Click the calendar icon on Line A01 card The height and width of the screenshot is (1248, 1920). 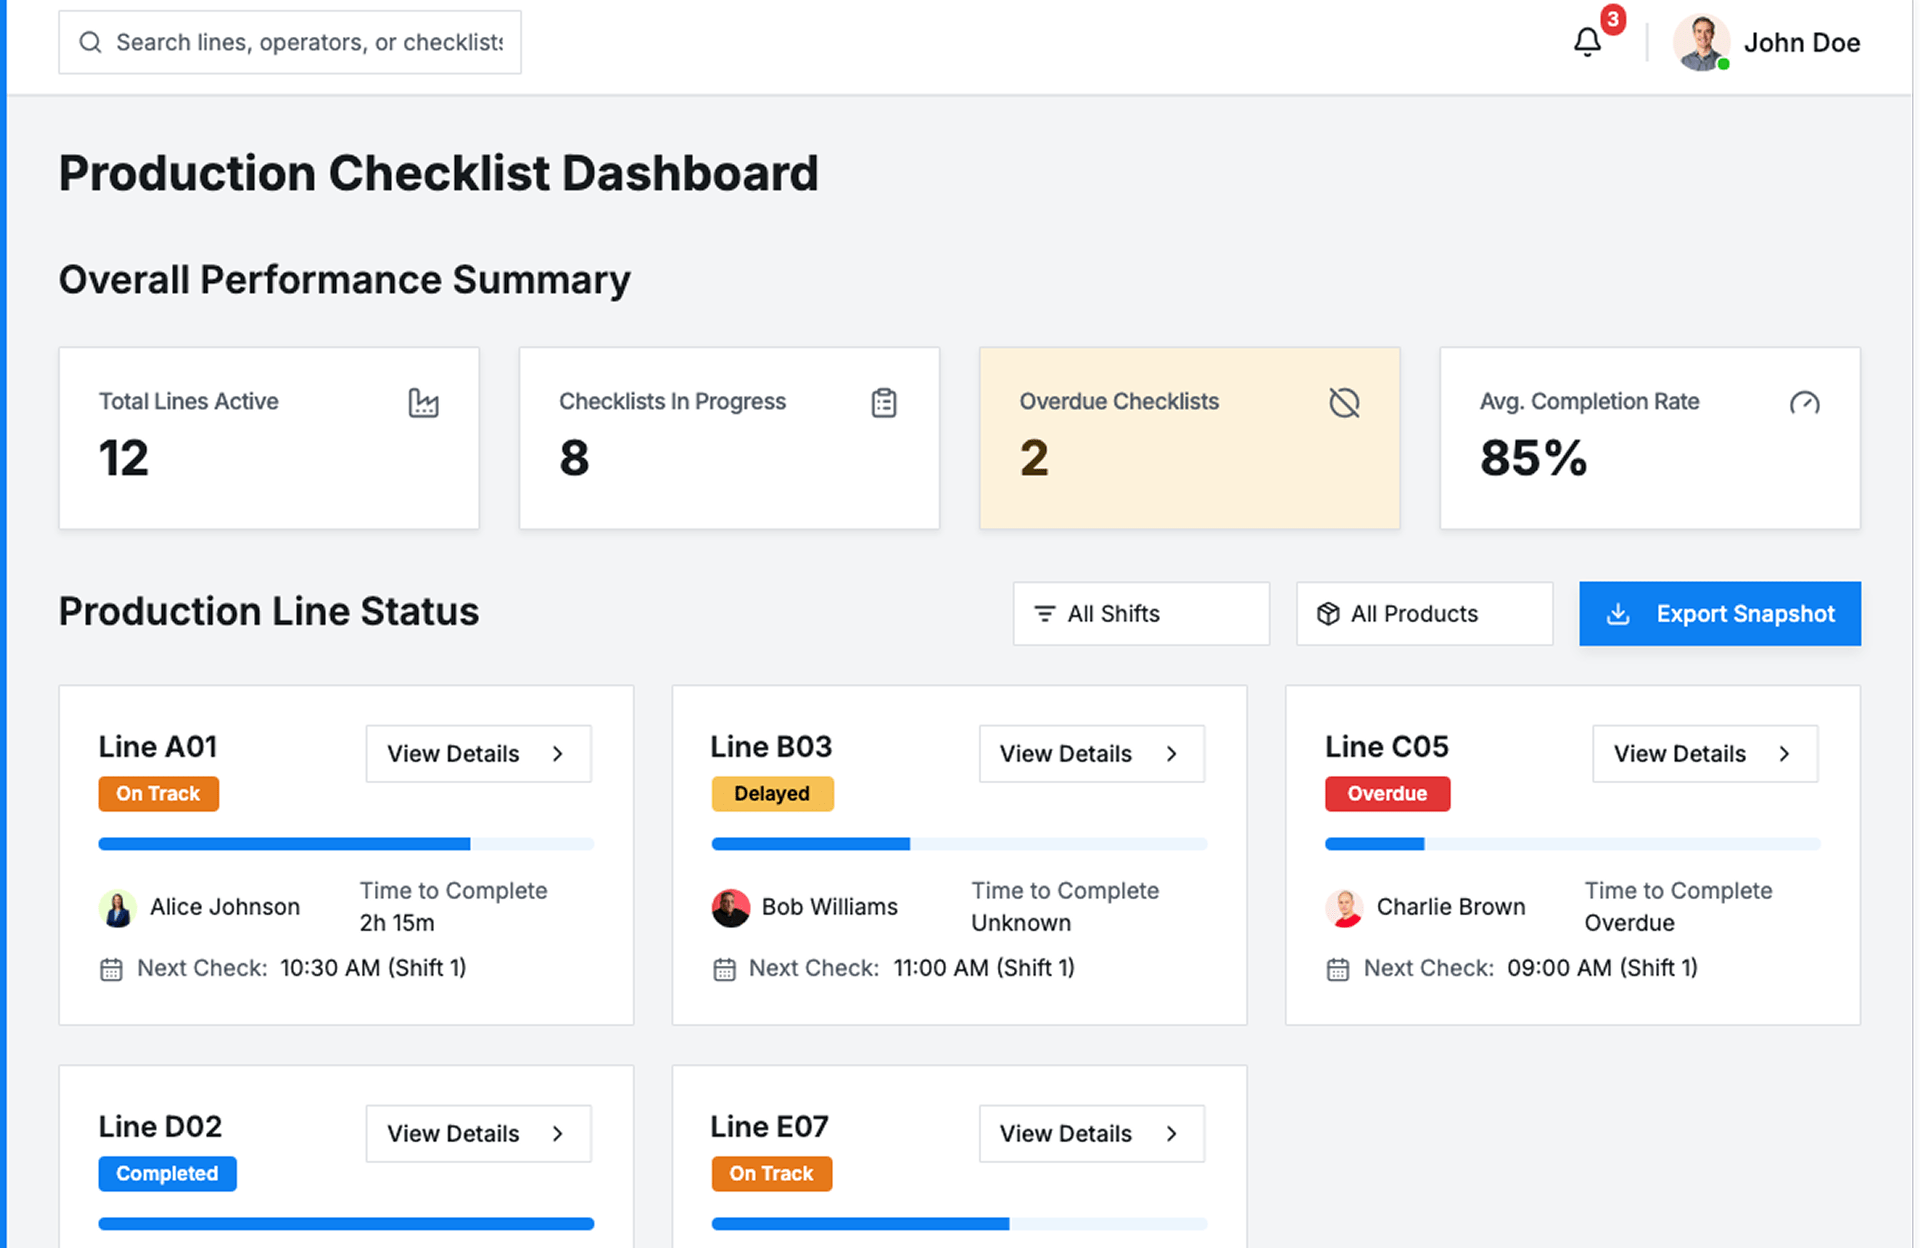click(111, 969)
